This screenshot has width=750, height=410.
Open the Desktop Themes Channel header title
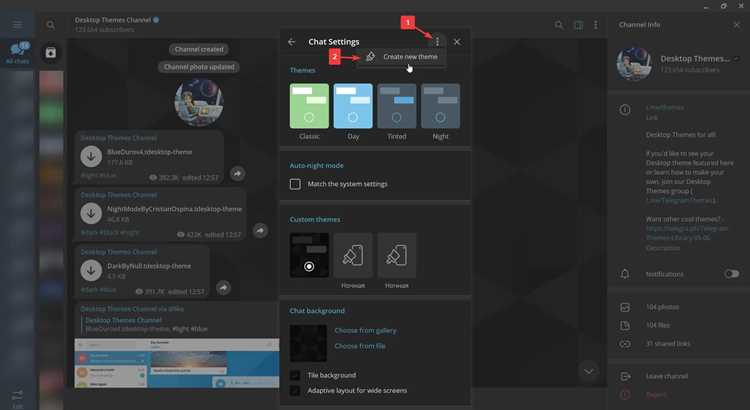pos(113,20)
